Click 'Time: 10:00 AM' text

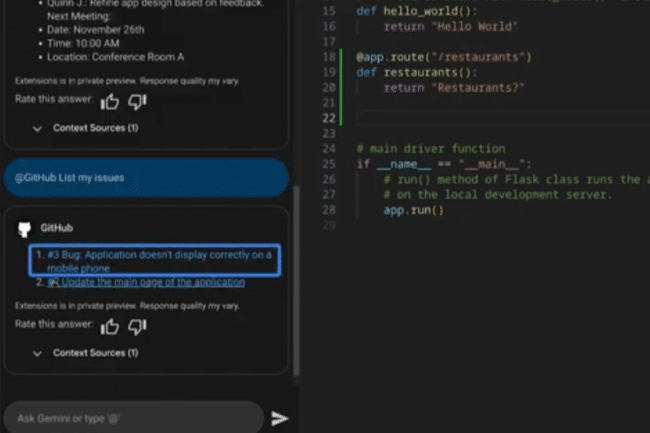[83, 44]
